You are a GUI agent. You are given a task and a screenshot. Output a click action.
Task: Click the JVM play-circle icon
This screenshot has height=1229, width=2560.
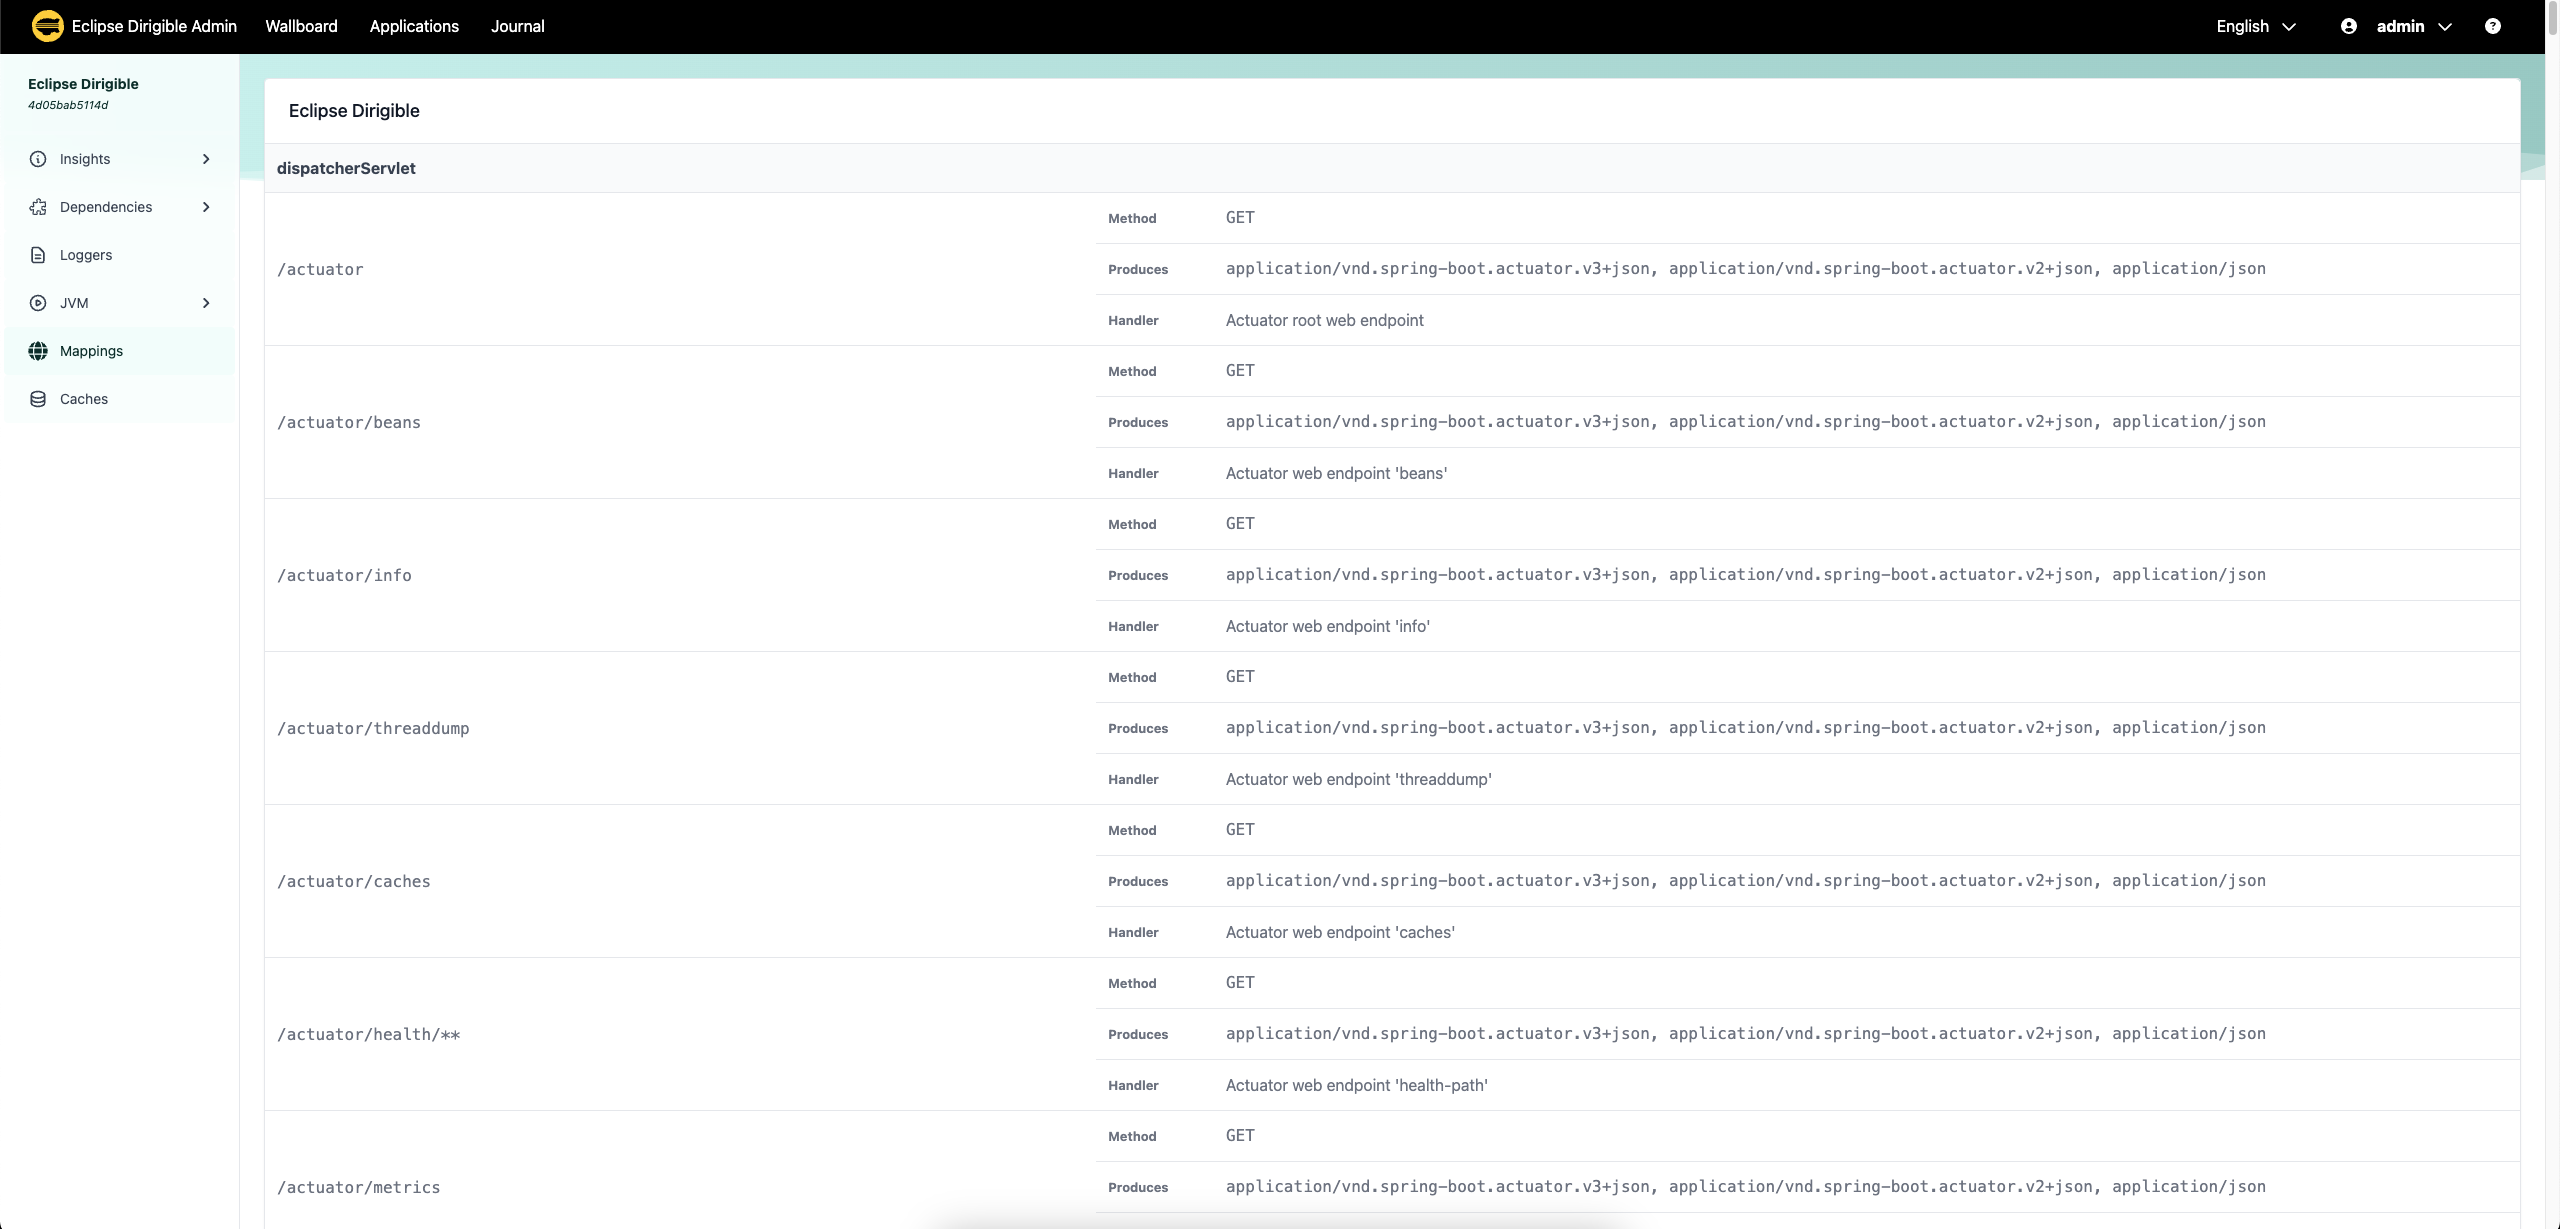pos(38,303)
